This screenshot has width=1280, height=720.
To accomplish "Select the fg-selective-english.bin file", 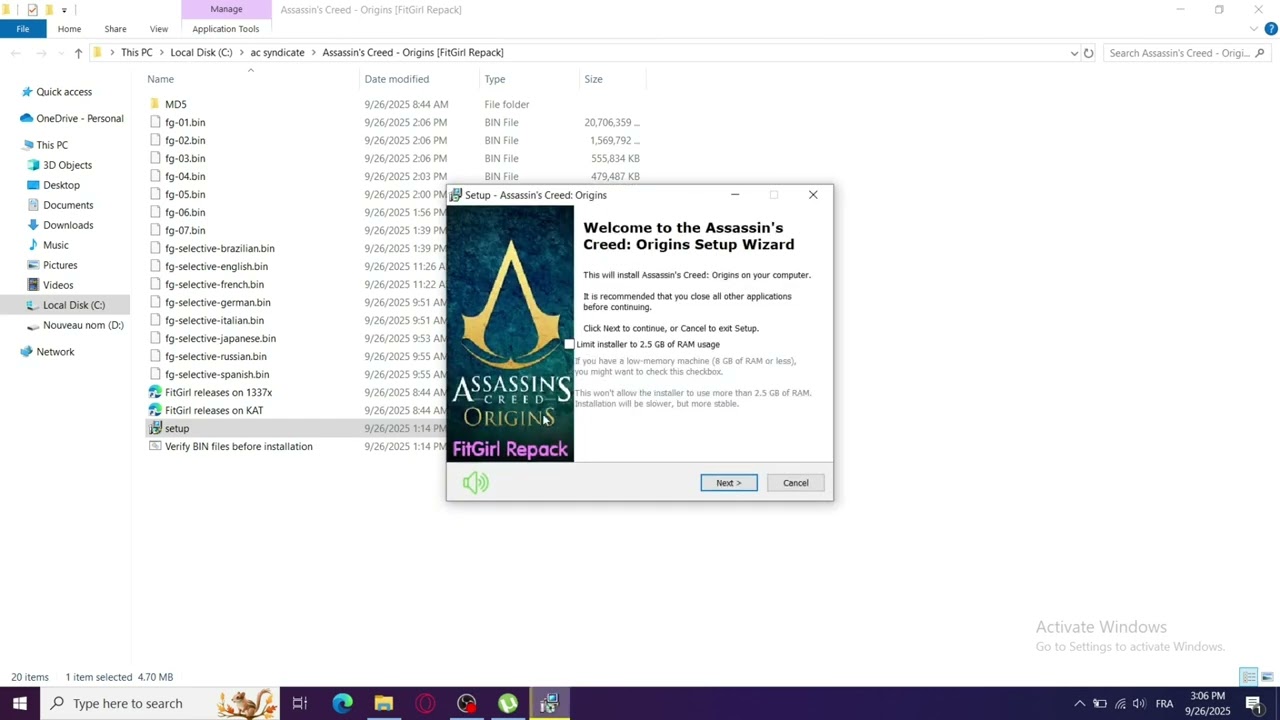I will [x=216, y=266].
